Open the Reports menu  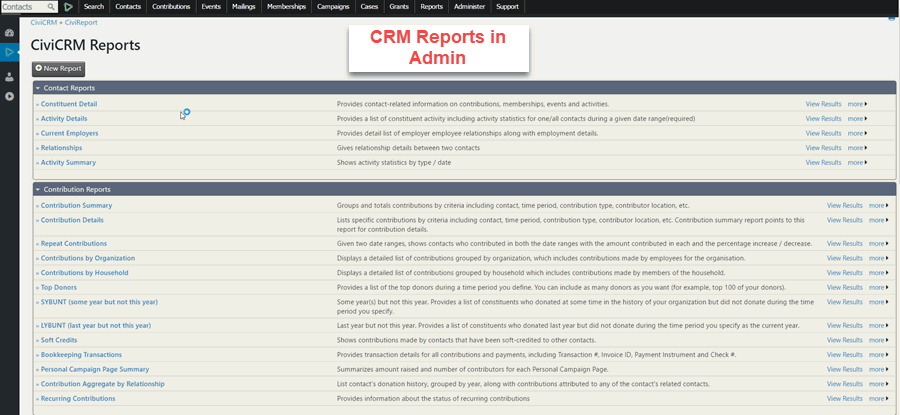[432, 7]
